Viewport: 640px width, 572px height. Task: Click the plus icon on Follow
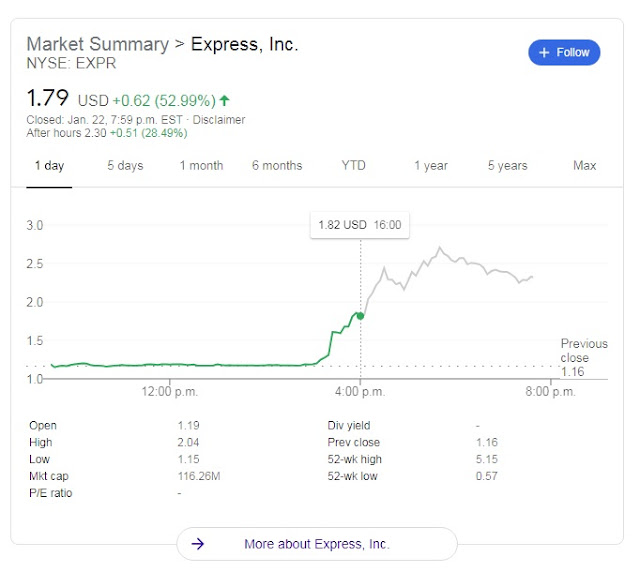[544, 52]
